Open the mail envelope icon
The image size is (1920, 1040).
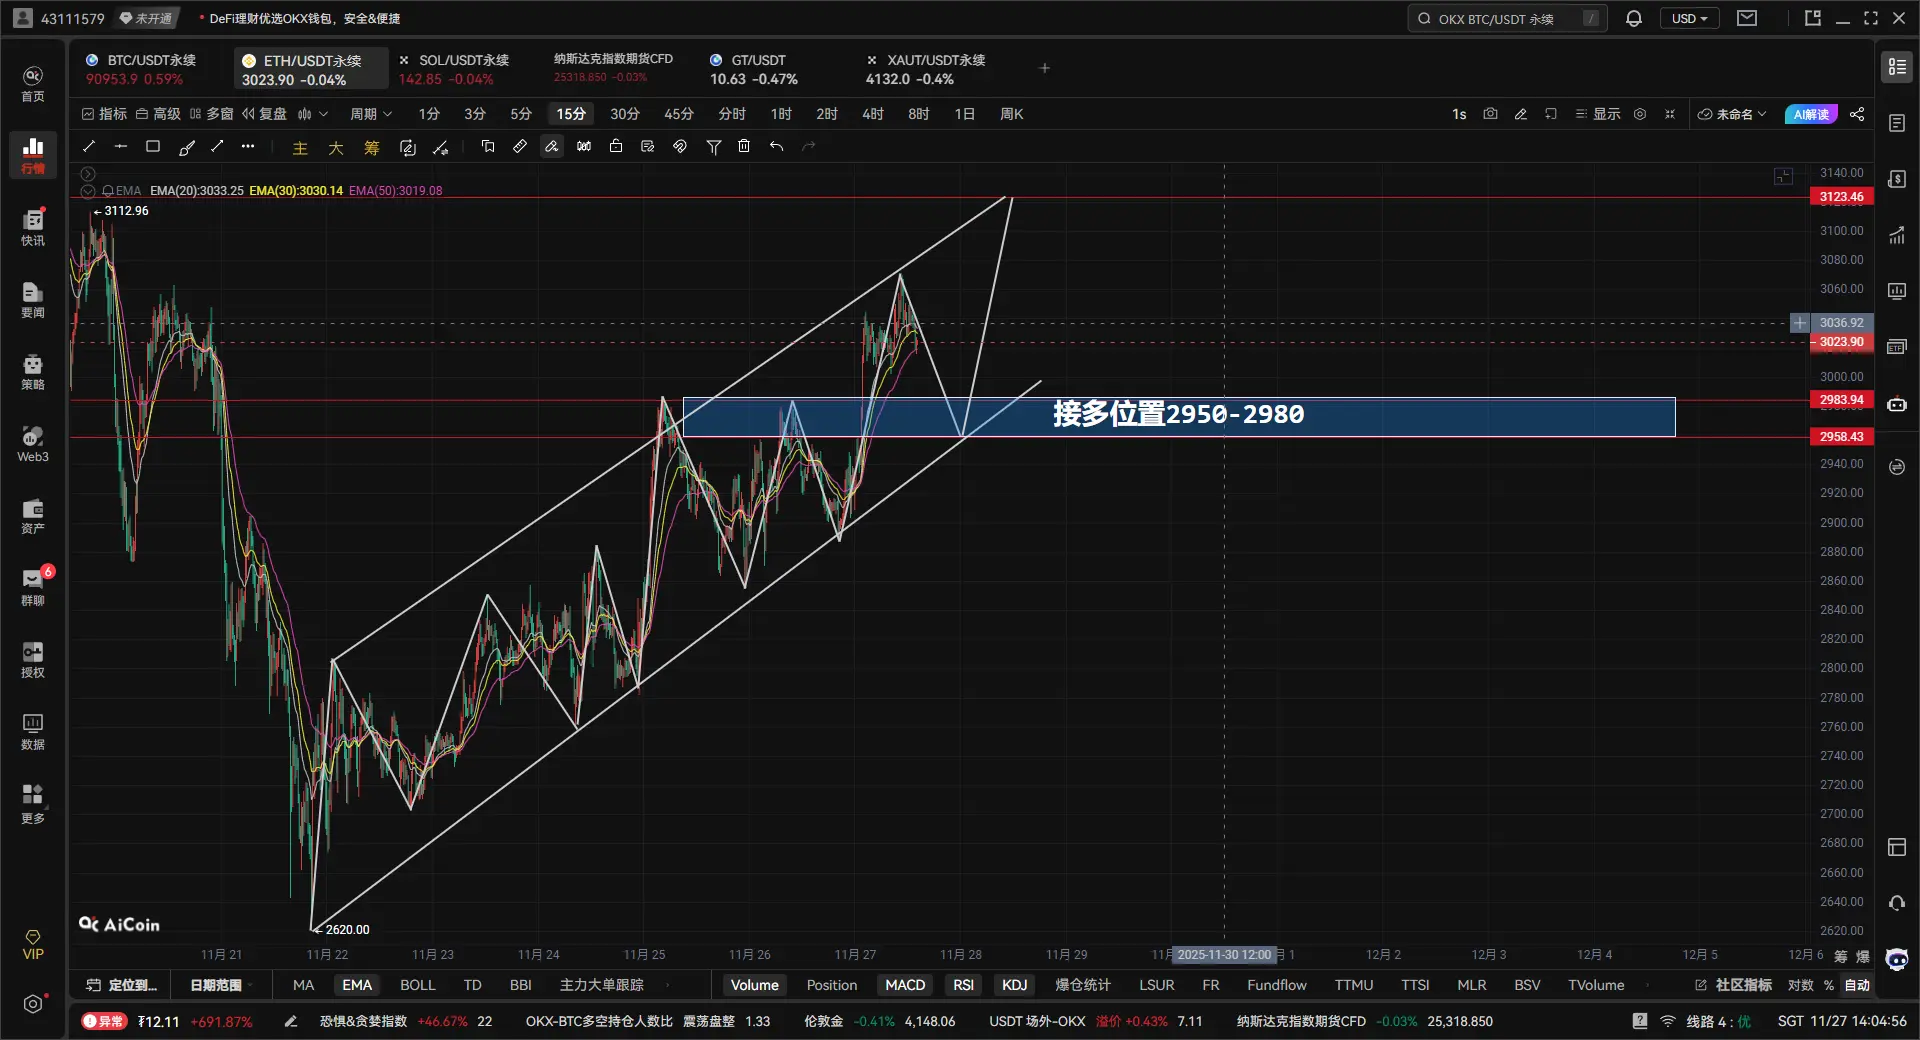click(1747, 19)
